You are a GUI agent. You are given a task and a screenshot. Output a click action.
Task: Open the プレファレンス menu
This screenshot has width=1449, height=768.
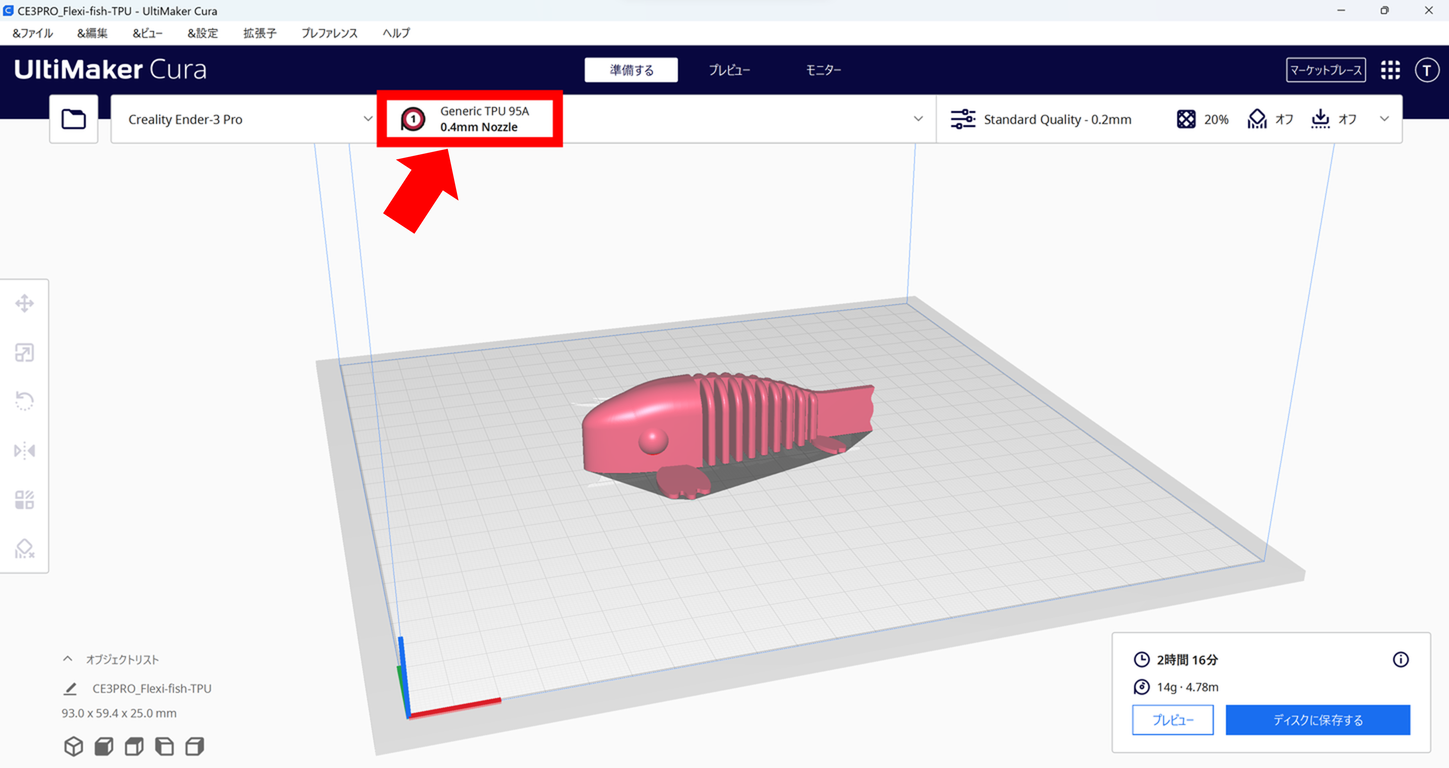[329, 33]
